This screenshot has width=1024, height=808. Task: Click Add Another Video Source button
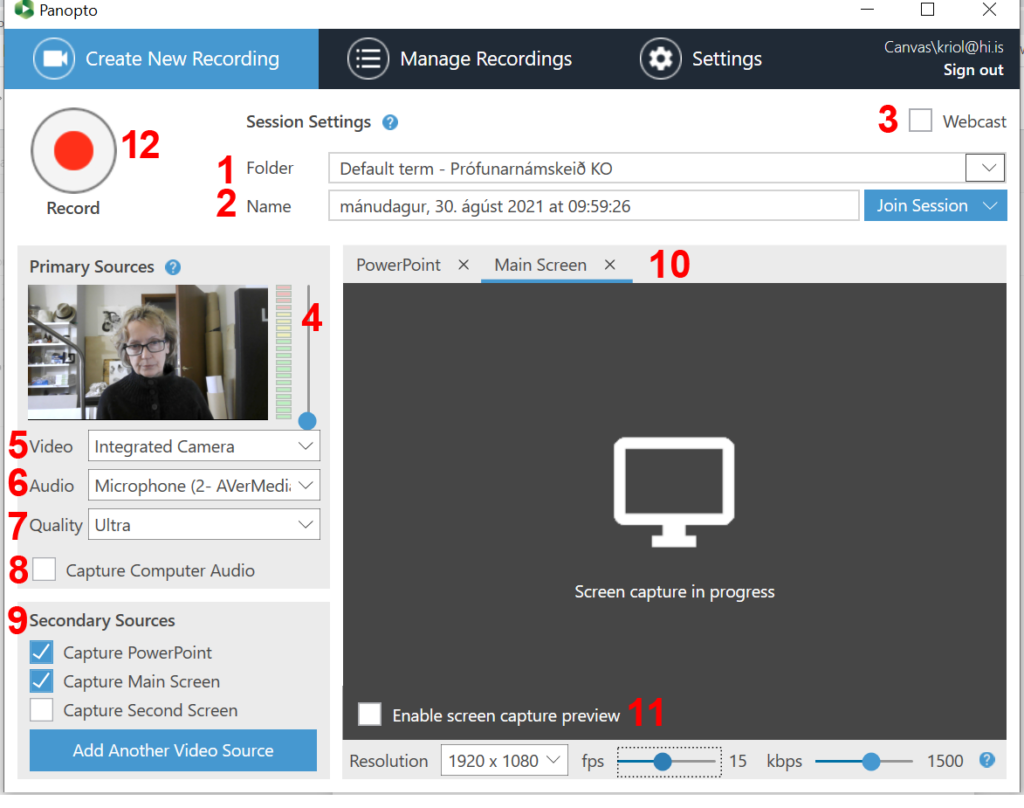click(173, 750)
